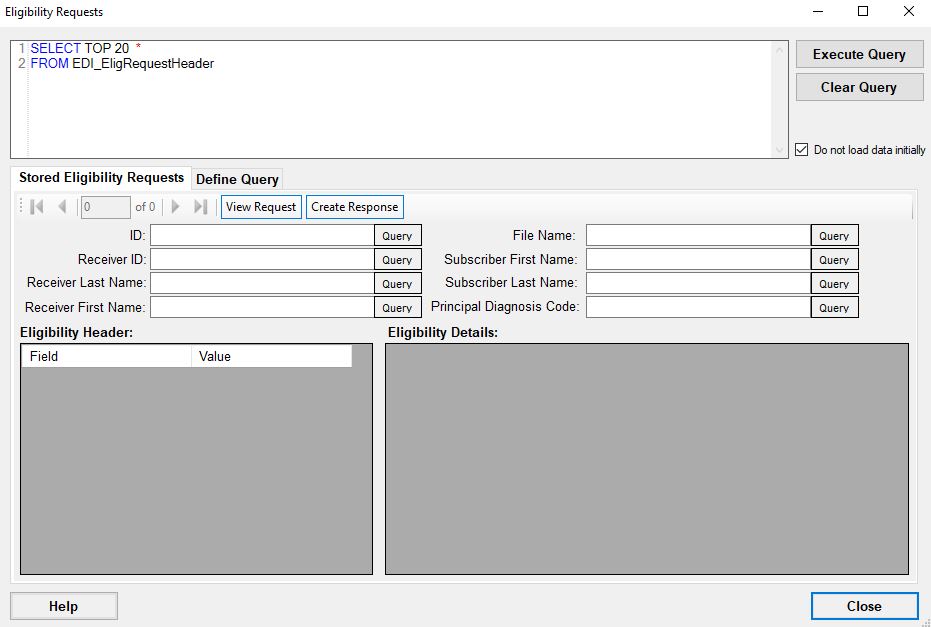Click Query button for Subscriber Last Name

834,283
